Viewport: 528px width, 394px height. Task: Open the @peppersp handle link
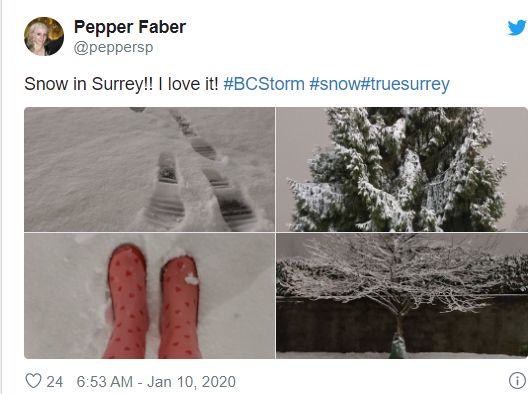(x=113, y=47)
